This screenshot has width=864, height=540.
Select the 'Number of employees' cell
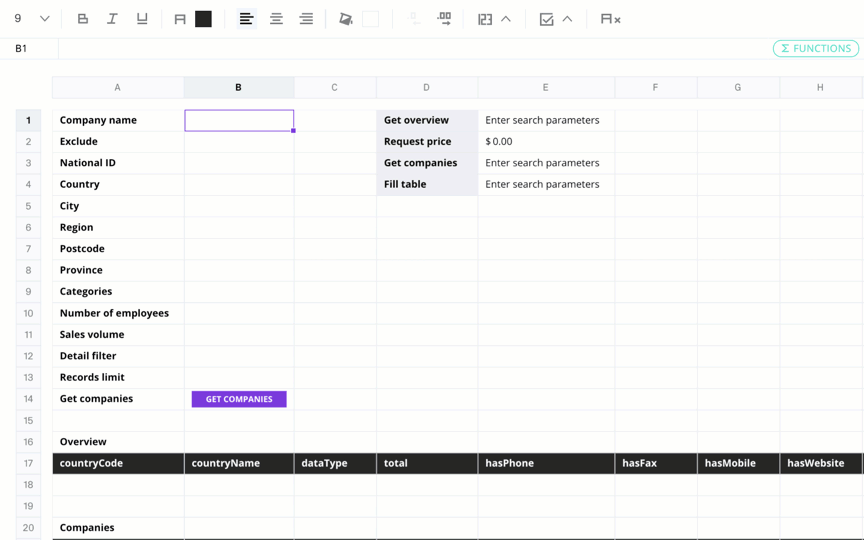point(118,313)
